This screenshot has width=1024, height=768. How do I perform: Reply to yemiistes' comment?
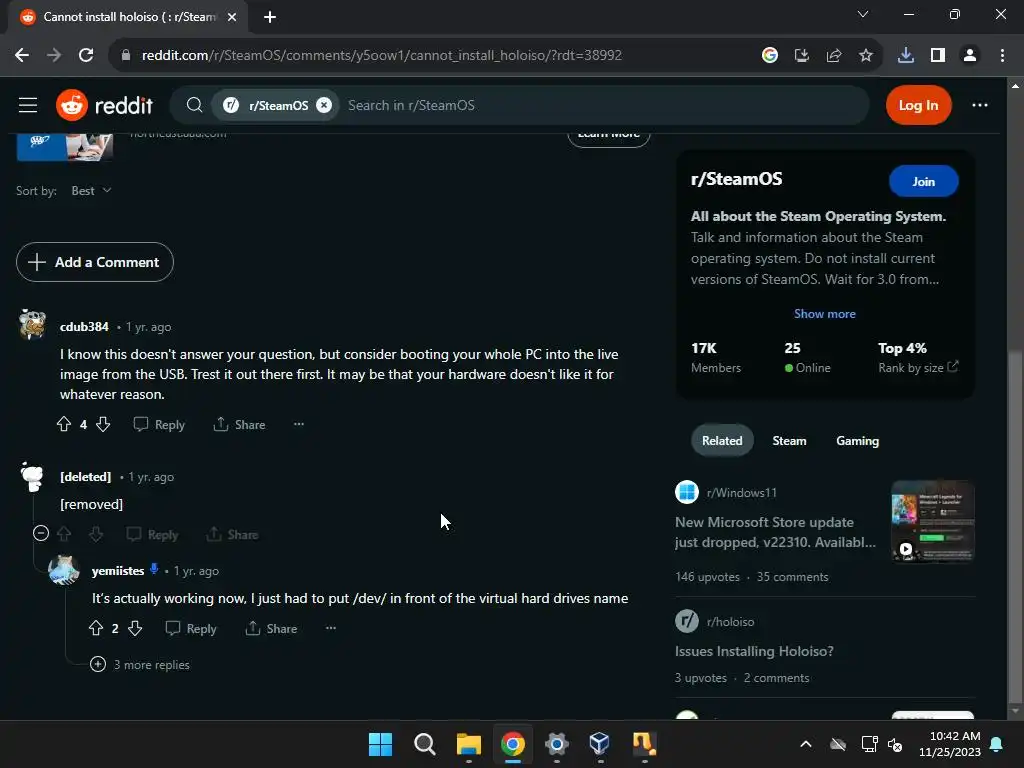pos(191,628)
